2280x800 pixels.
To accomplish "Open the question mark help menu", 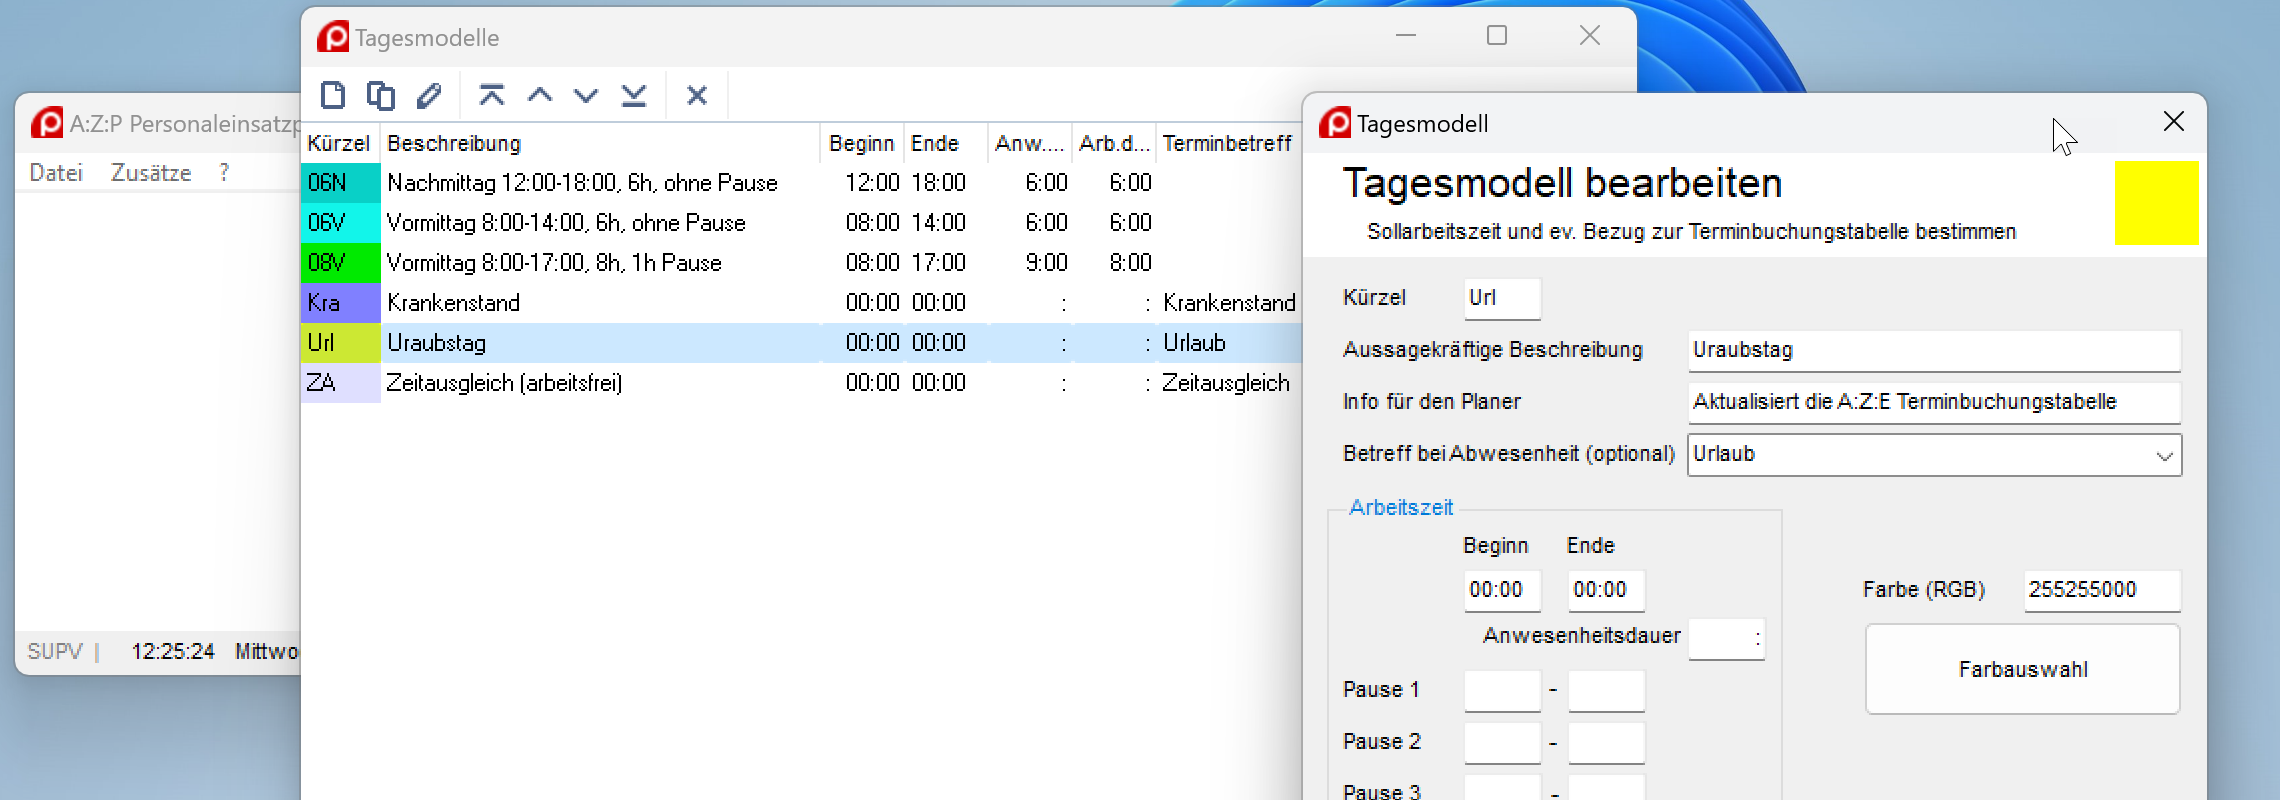I will pyautogui.click(x=224, y=173).
